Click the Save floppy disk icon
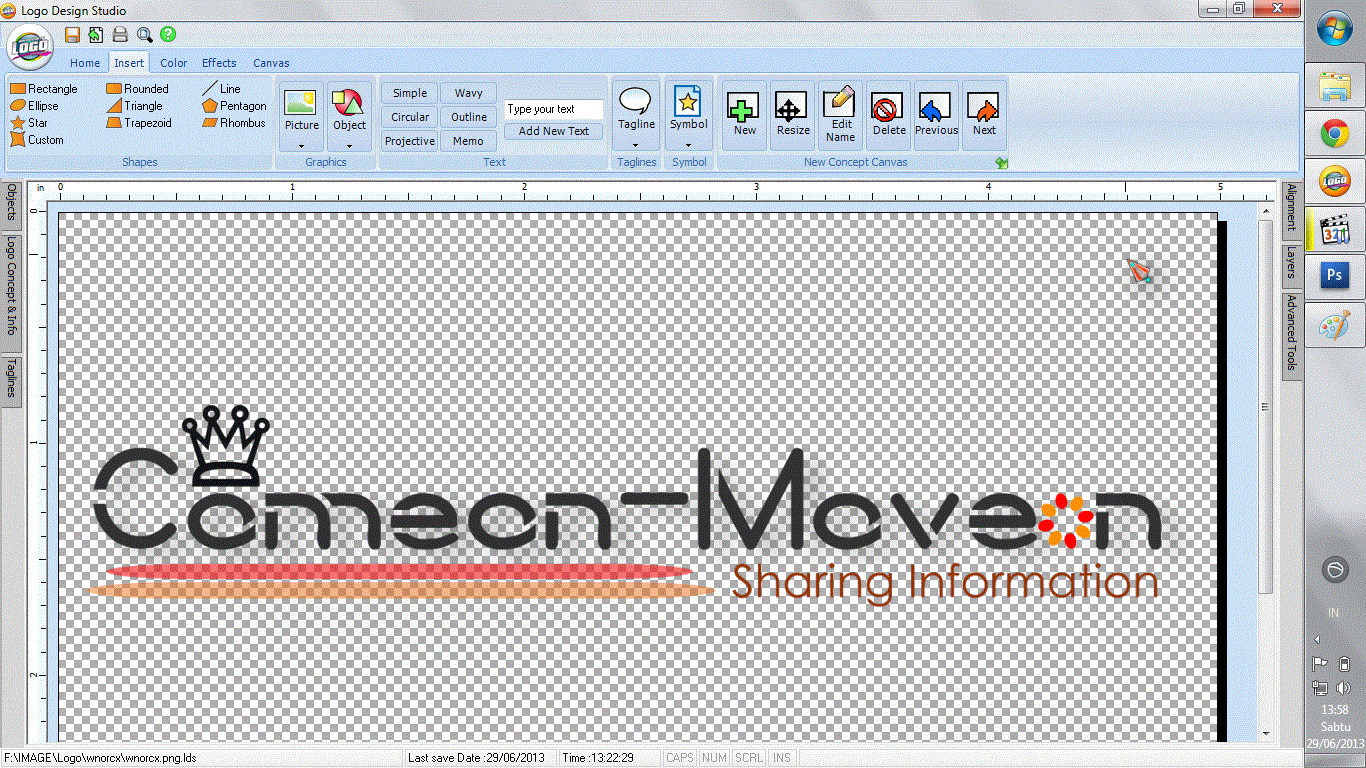This screenshot has width=1366, height=768. tap(73, 35)
